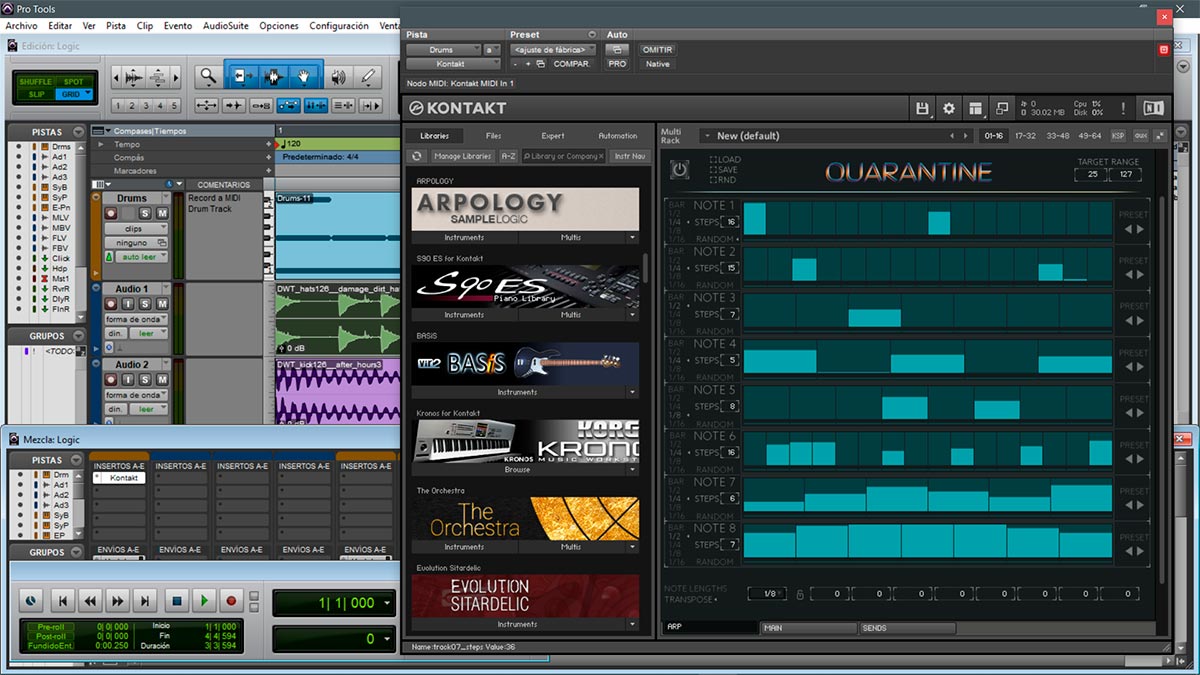
Task: Click the Kontakt exclamation panic button
Action: 1123,108
